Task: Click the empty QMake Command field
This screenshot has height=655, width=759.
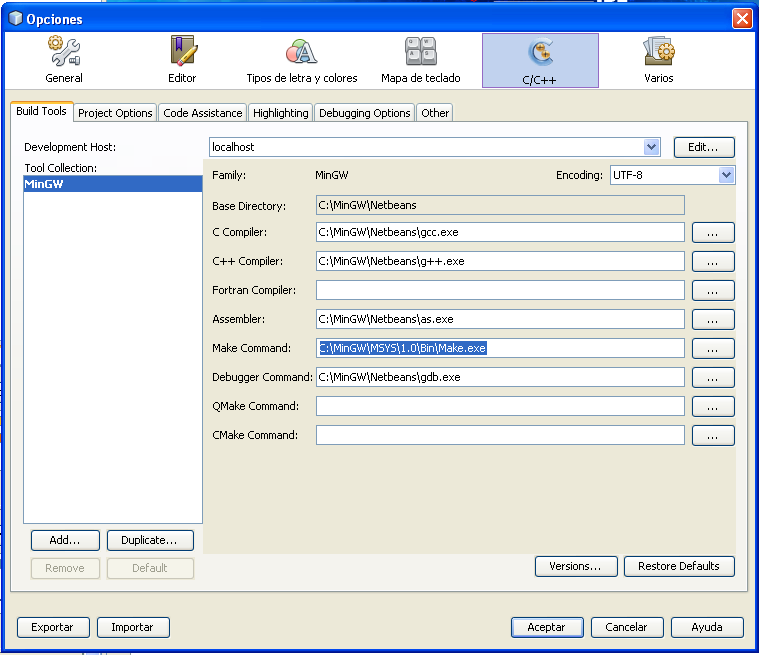Action: (500, 406)
